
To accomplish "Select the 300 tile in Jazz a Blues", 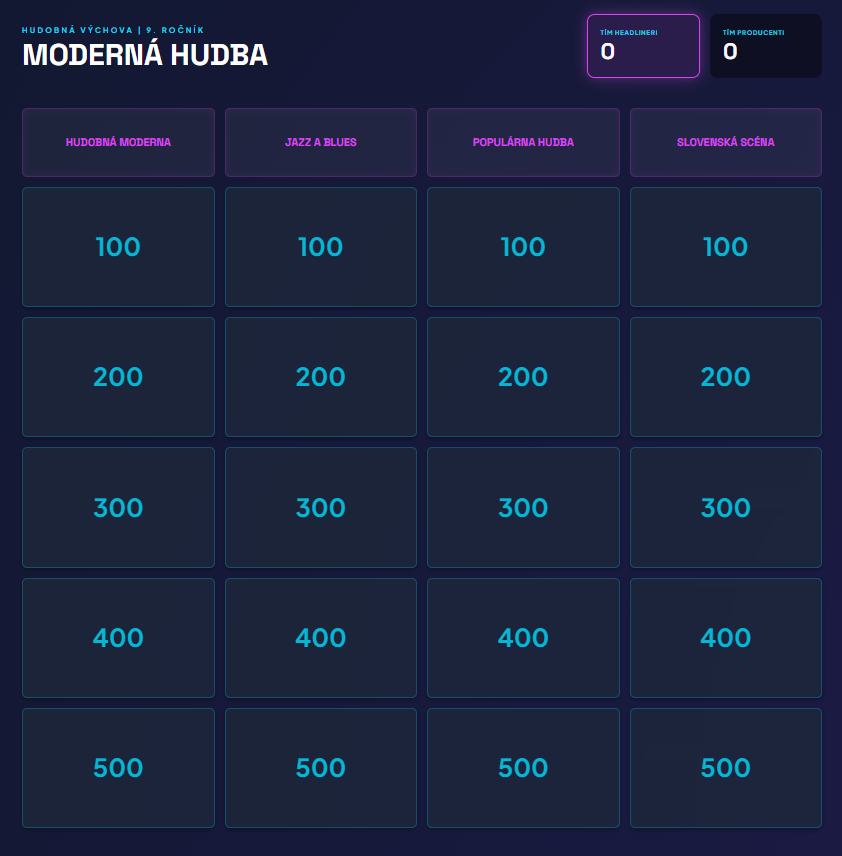I will [x=321, y=507].
